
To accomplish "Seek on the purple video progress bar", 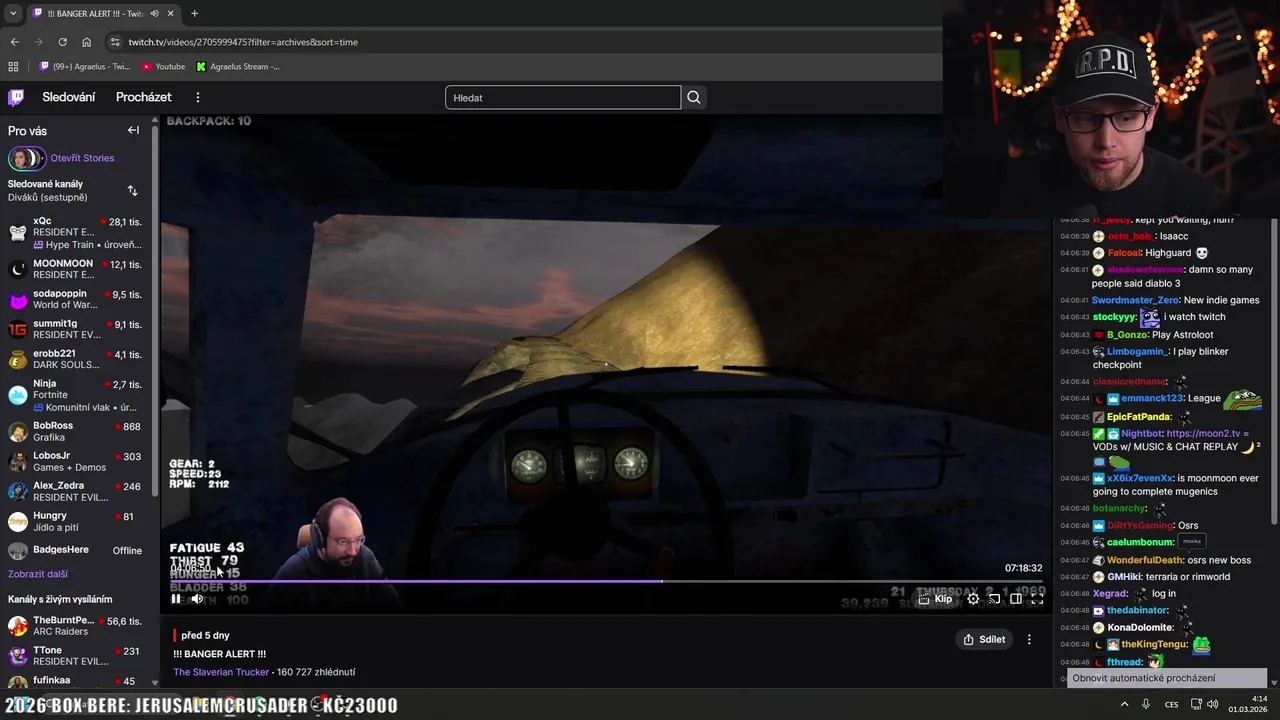I will [606, 581].
